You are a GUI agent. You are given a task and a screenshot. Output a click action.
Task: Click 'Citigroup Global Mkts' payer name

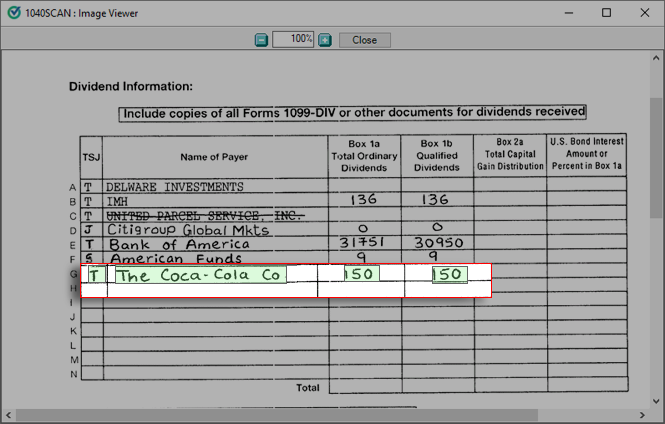(188, 230)
